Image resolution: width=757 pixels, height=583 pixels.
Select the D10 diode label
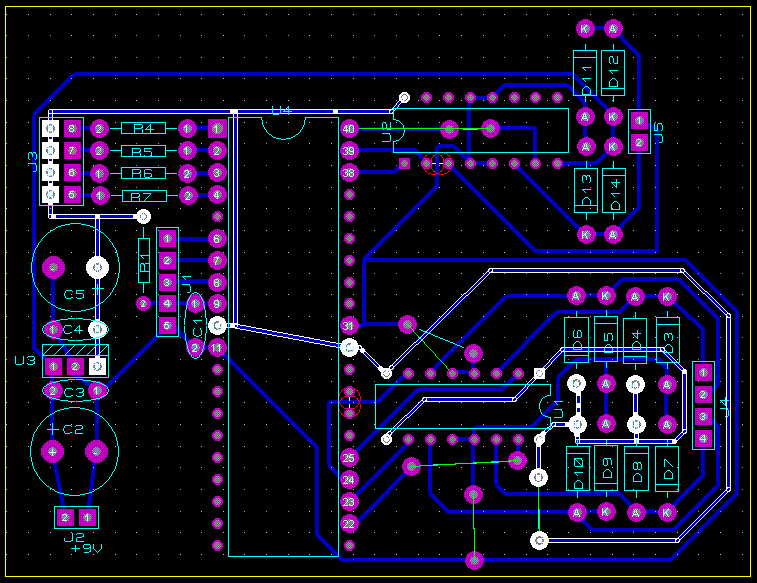click(578, 473)
